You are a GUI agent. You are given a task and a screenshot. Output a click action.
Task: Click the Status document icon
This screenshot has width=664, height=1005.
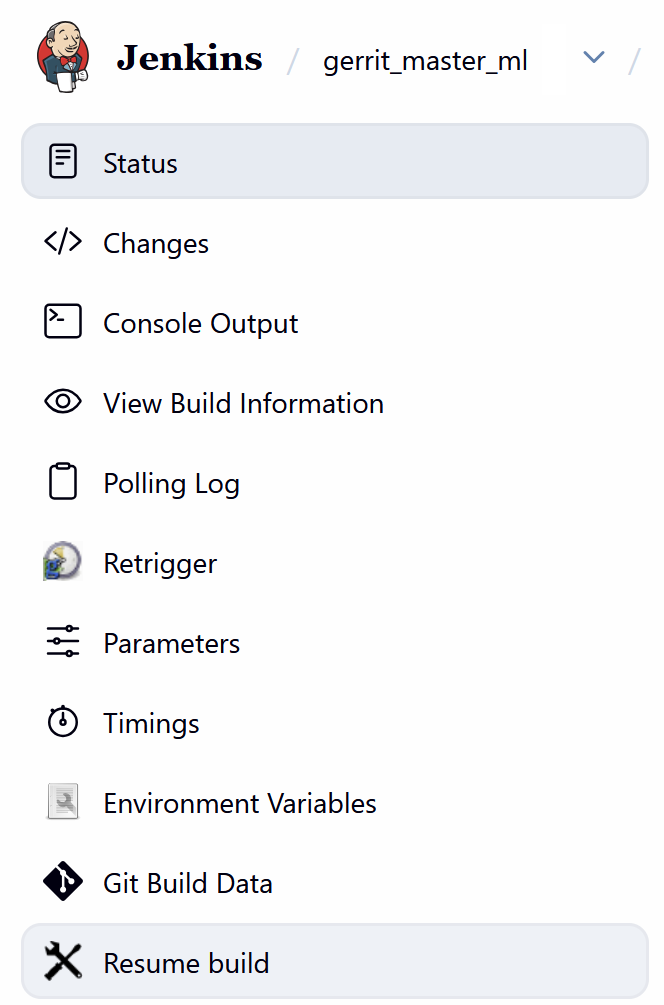[62, 161]
